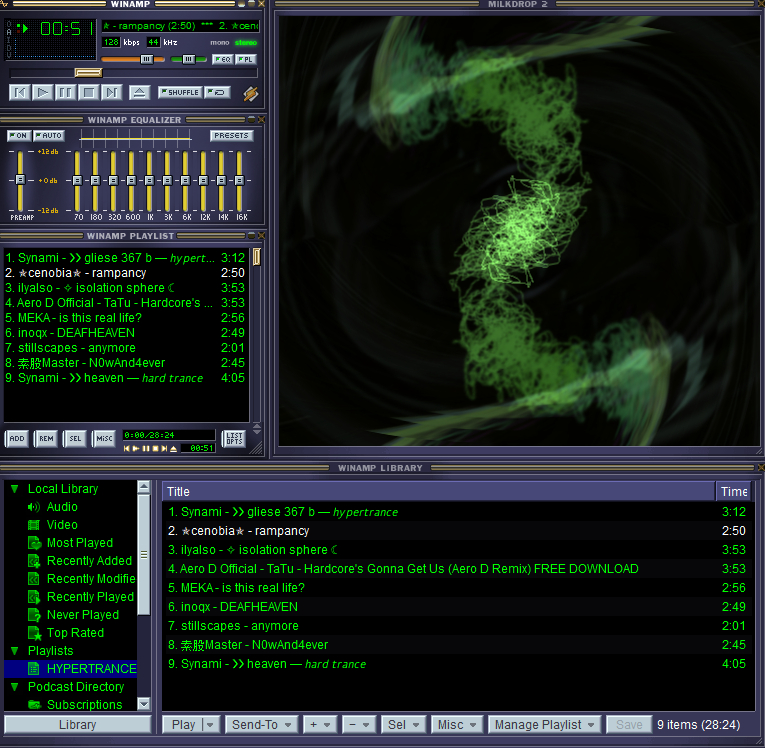Click the PREAMP slider in the equalizer
Image resolution: width=765 pixels, height=748 pixels.
[19, 180]
